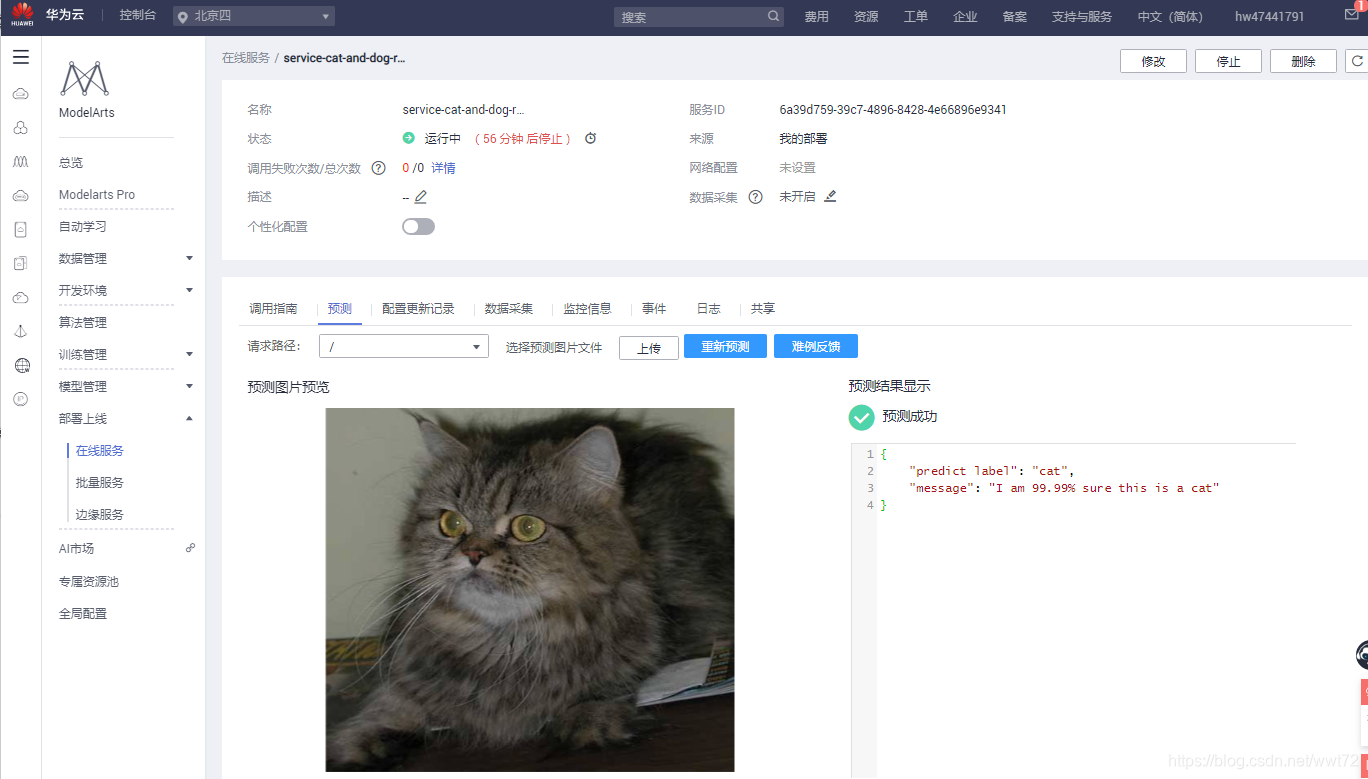Open 自动学习 in sidebar
Viewport: 1368px width, 779px height.
83,227
